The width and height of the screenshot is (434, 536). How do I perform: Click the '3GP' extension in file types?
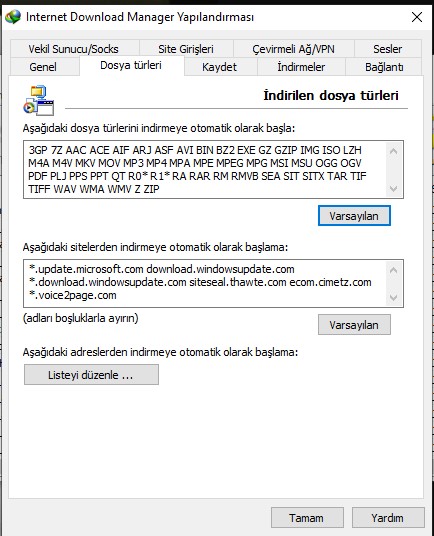point(38,150)
